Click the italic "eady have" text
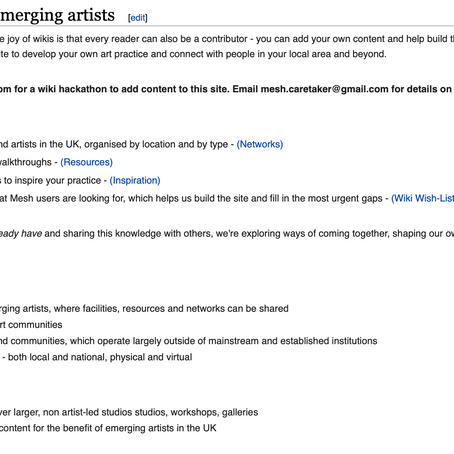454x454 pixels. (x=21, y=233)
